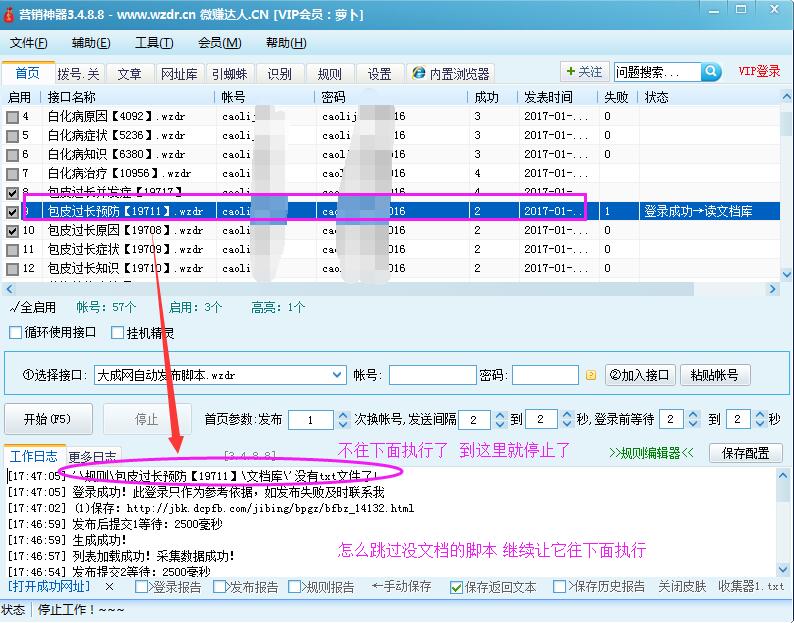
Task: Uncheck the 保存返回文本 checkbox
Action: [456, 587]
